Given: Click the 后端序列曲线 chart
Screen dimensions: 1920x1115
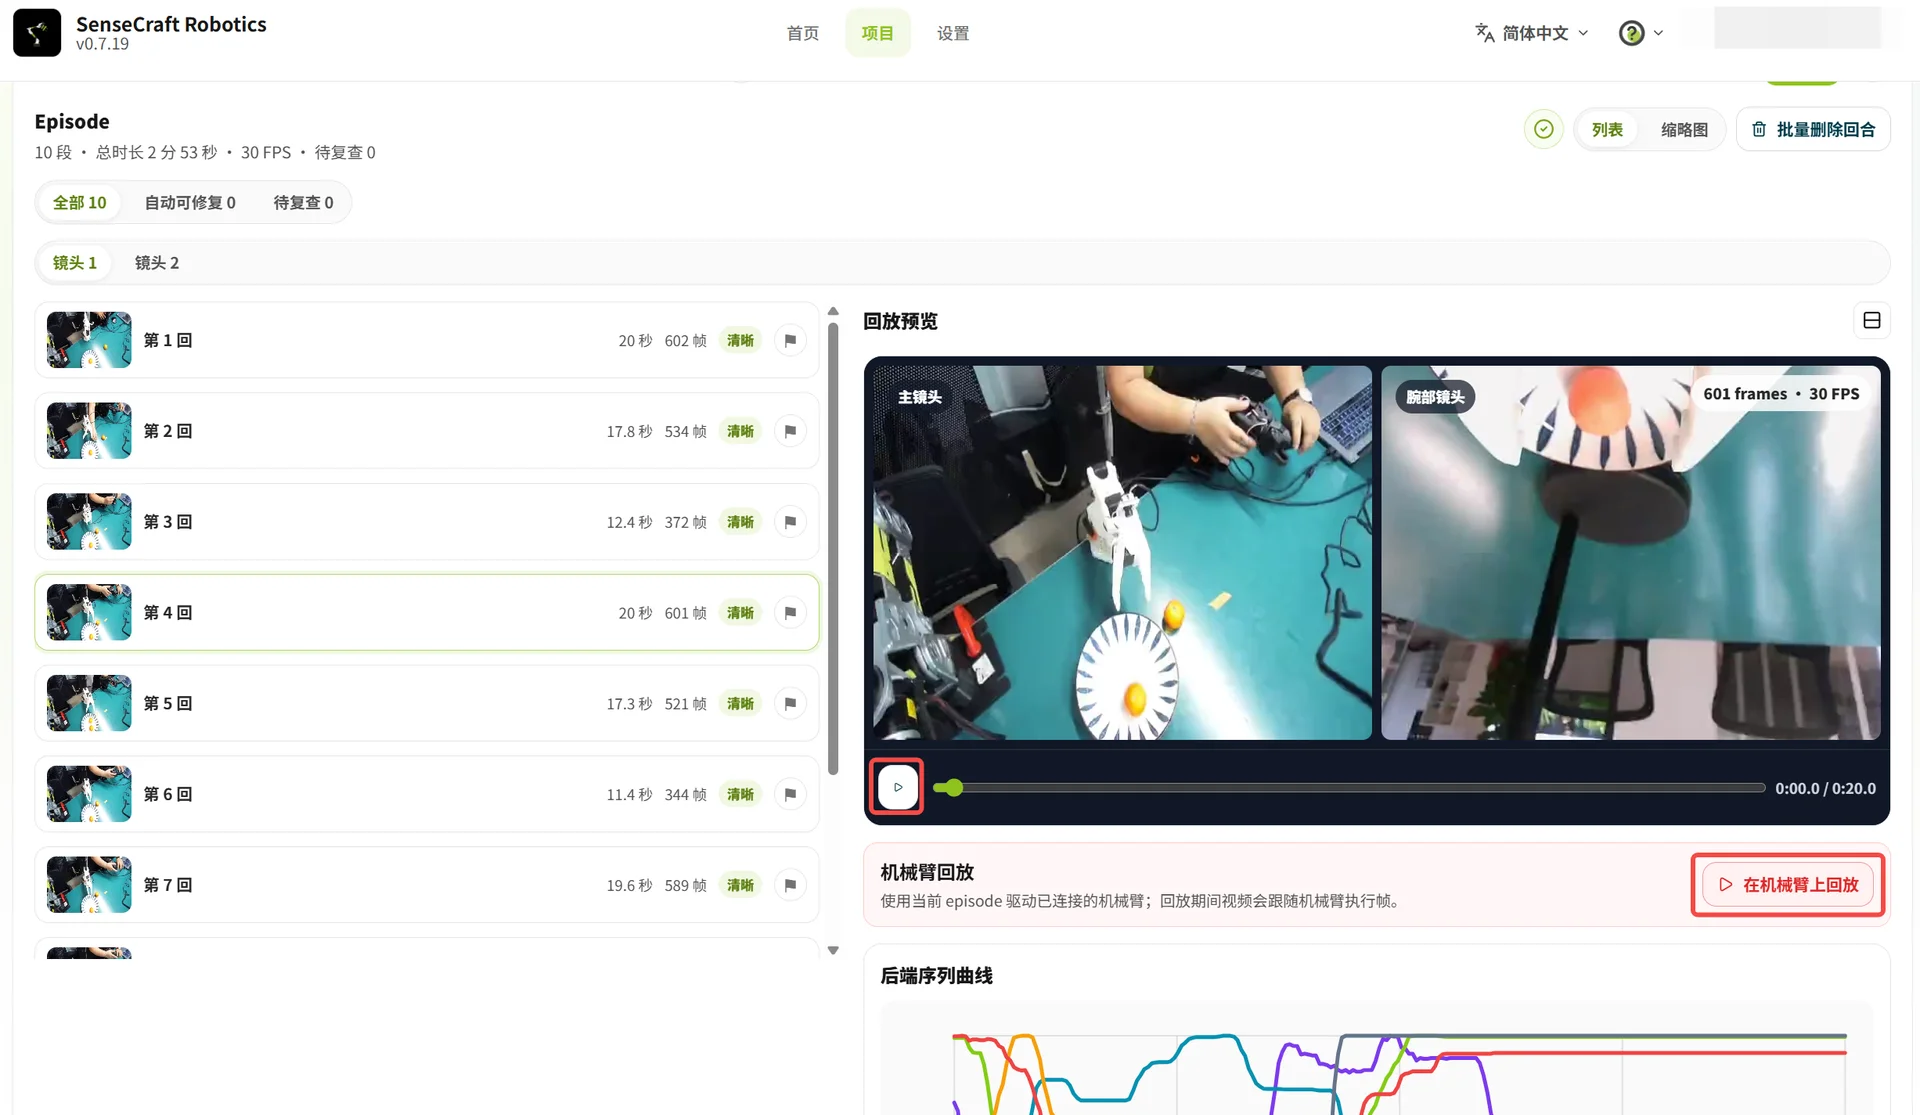Looking at the screenshot, I should pos(1377,1058).
